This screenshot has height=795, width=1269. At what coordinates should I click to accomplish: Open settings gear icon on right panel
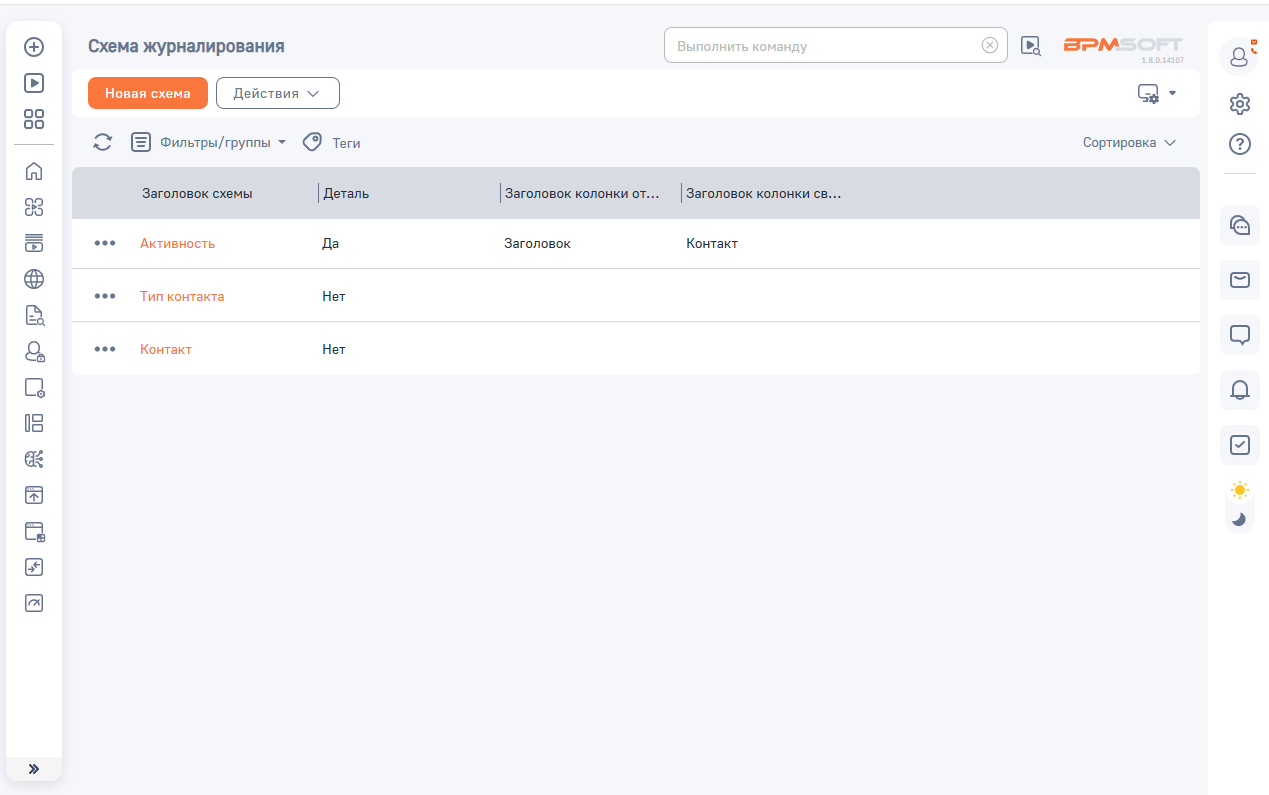[x=1240, y=103]
